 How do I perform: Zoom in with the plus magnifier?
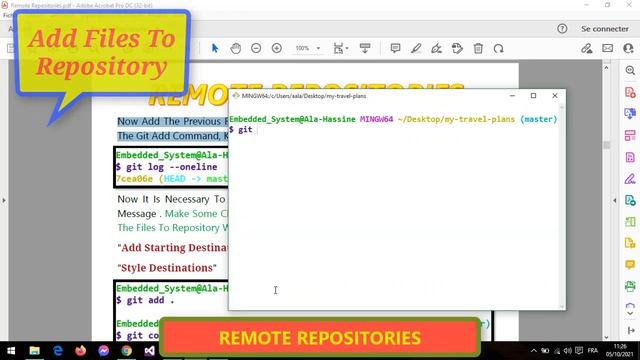(x=277, y=49)
